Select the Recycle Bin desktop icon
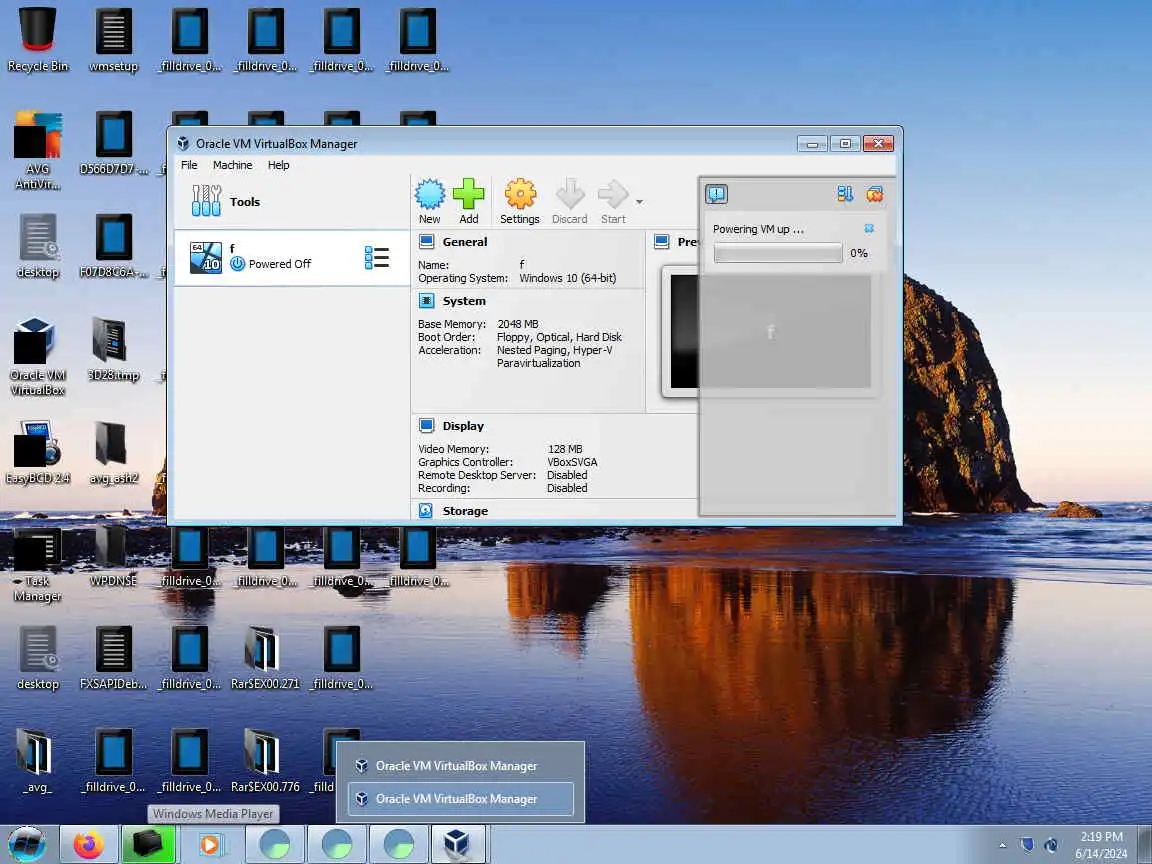 coord(37,40)
